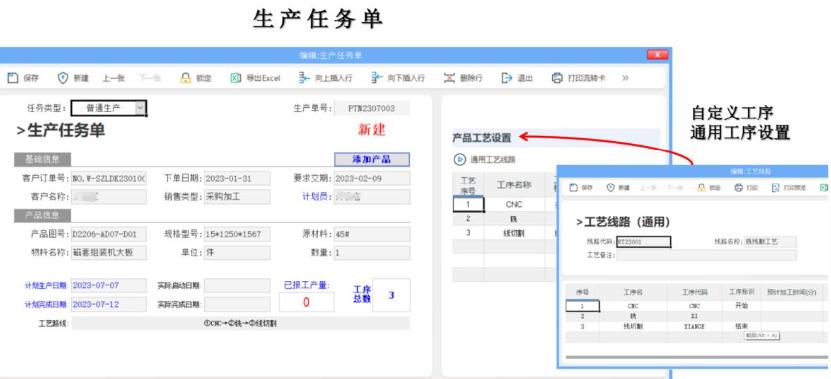Select 线切割 cell in 产品工艺设置 table
Viewport: 831px width, 379px height.
[x=514, y=233]
